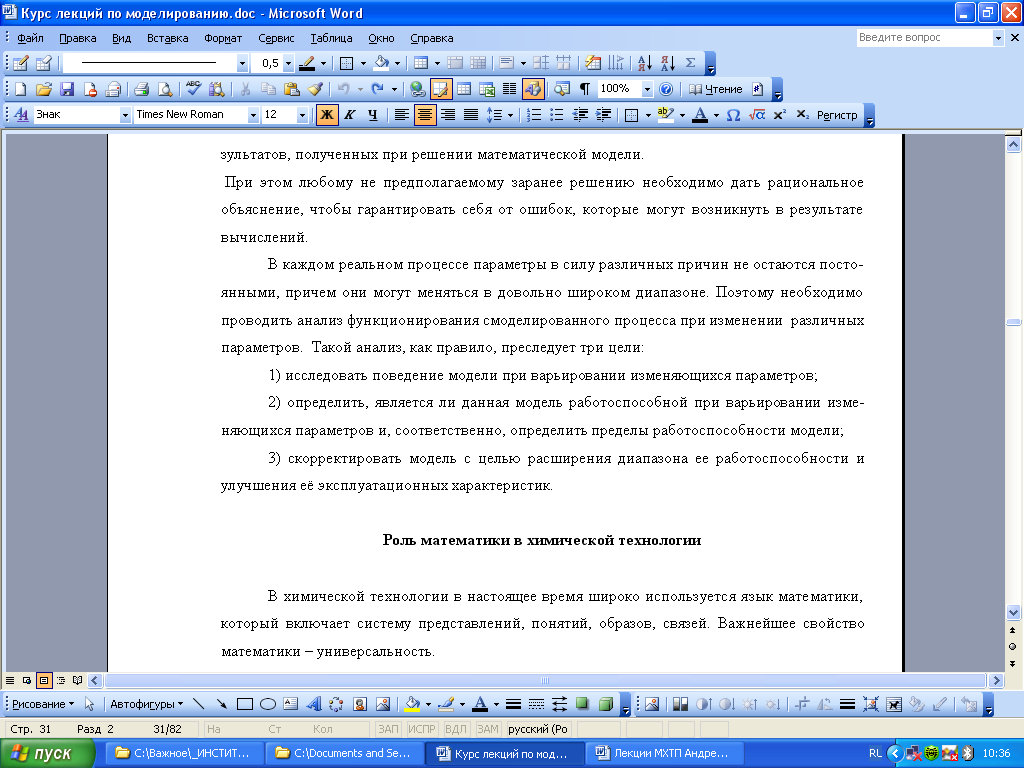This screenshot has width=1024, height=768.
Task: Toggle Underline formatting (Ч)
Action: (372, 115)
